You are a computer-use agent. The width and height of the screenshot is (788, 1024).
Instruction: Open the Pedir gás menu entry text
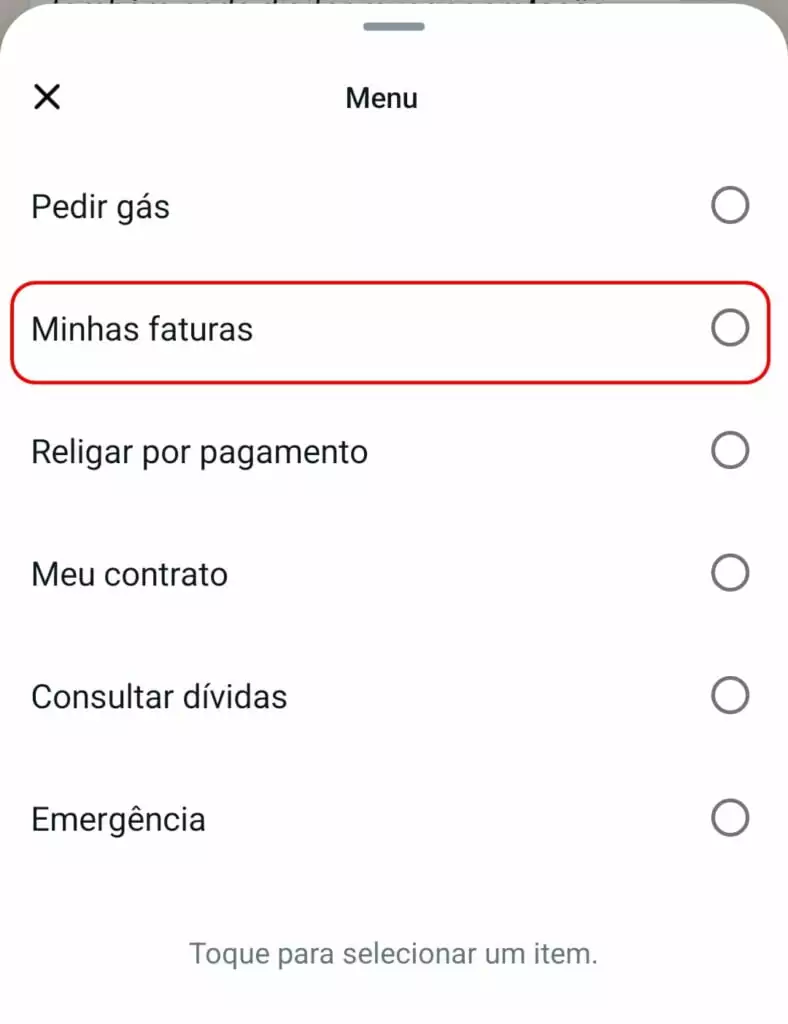point(101,208)
